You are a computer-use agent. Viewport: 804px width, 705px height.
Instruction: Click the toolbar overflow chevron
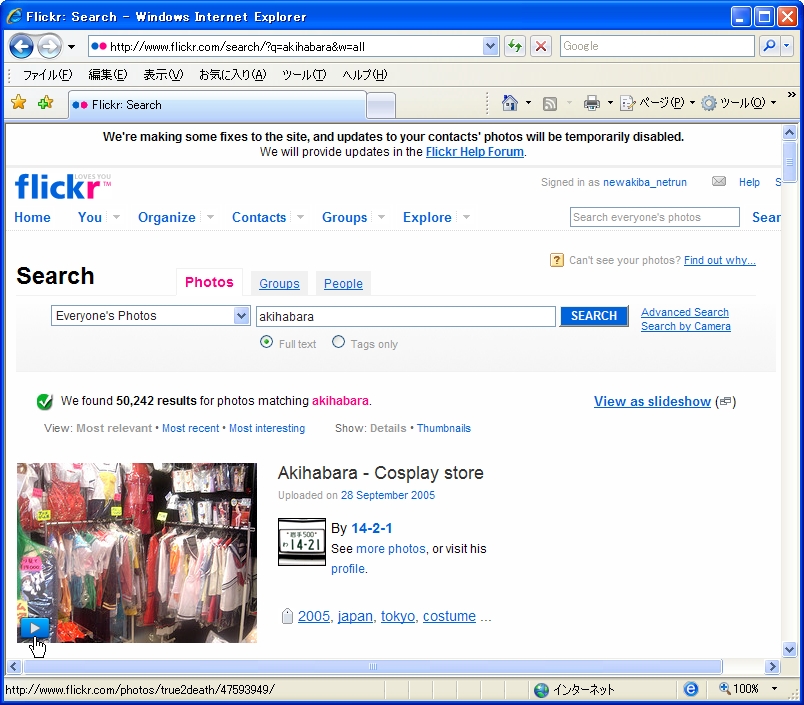(792, 95)
